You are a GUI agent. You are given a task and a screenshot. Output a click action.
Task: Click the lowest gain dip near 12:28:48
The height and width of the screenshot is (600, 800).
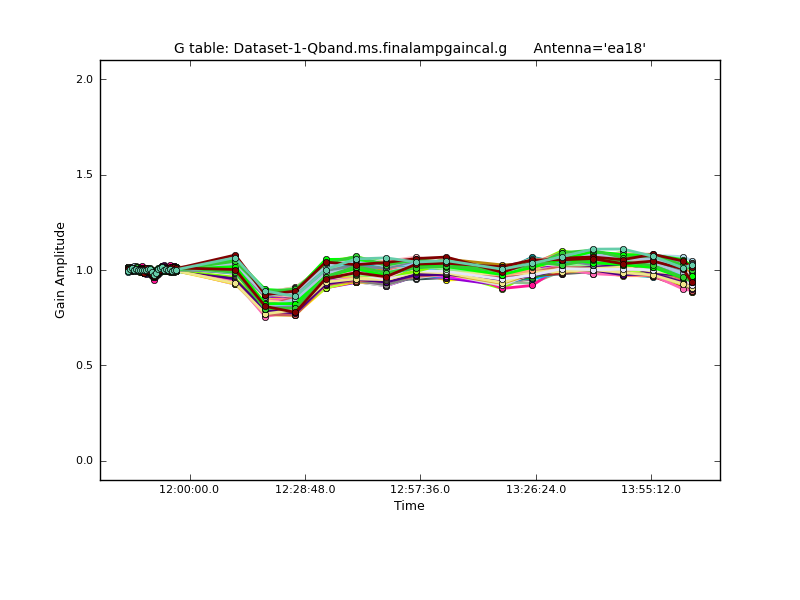pyautogui.click(x=265, y=316)
